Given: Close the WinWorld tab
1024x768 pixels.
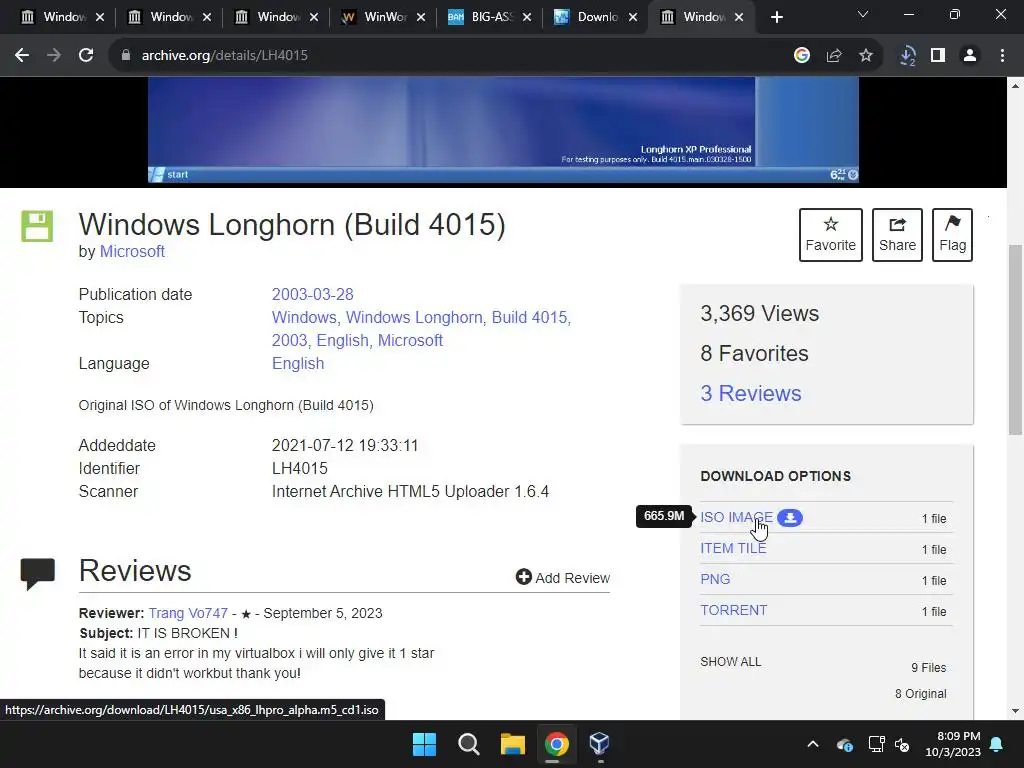Looking at the screenshot, I should 421,17.
